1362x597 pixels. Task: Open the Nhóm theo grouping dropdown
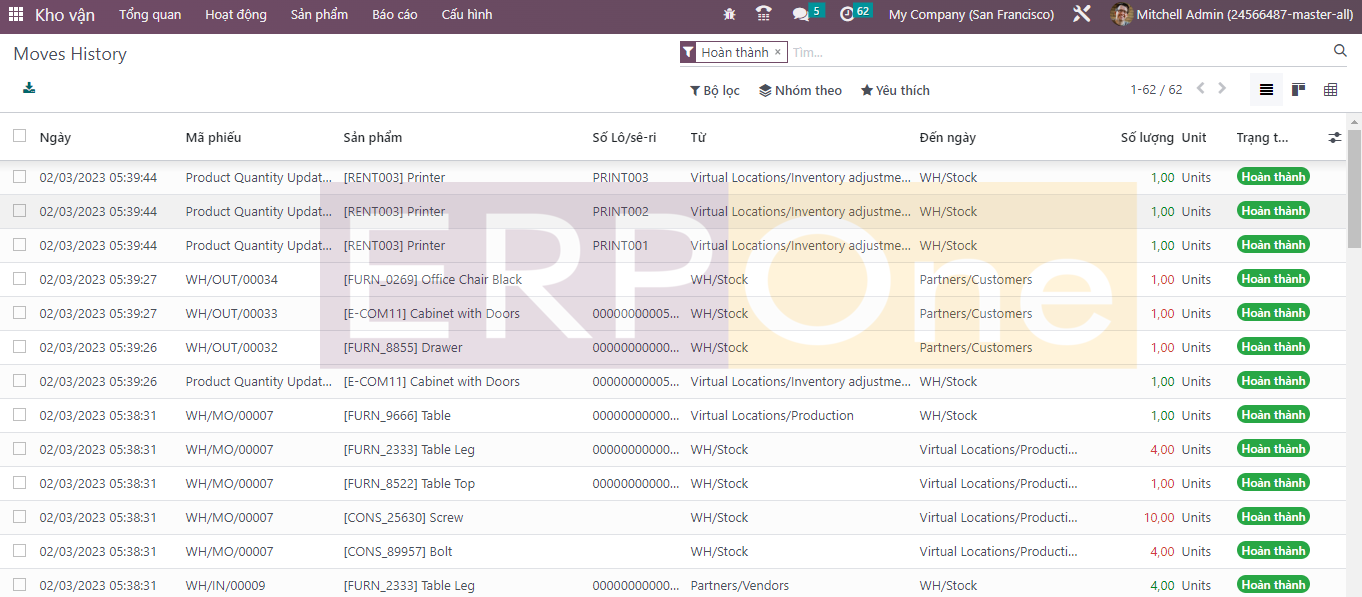(x=800, y=90)
